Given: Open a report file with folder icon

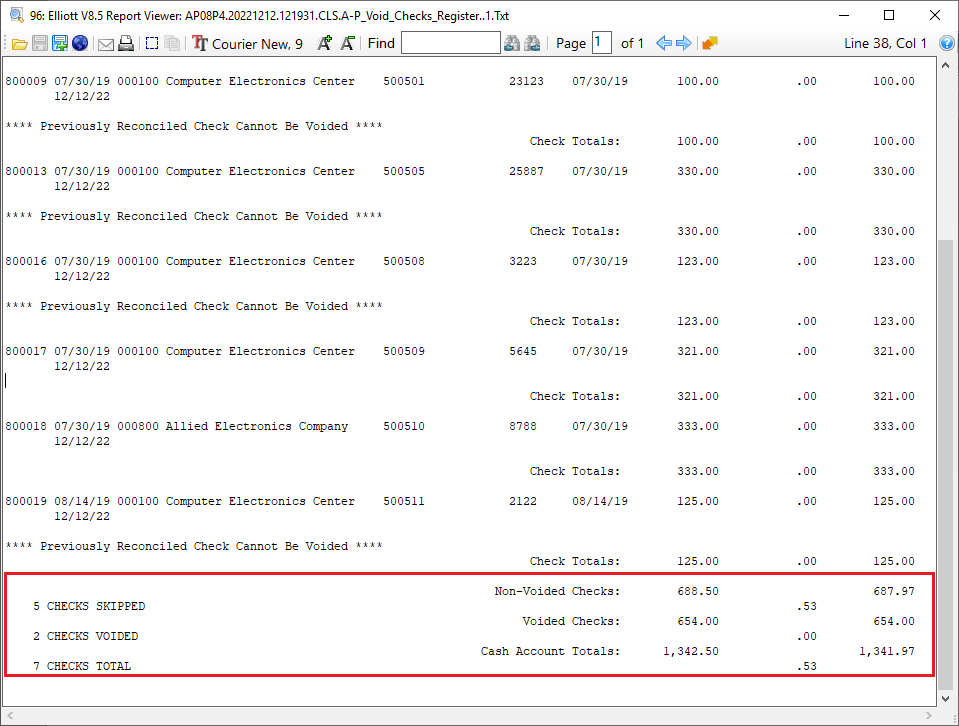Looking at the screenshot, I should pos(20,43).
